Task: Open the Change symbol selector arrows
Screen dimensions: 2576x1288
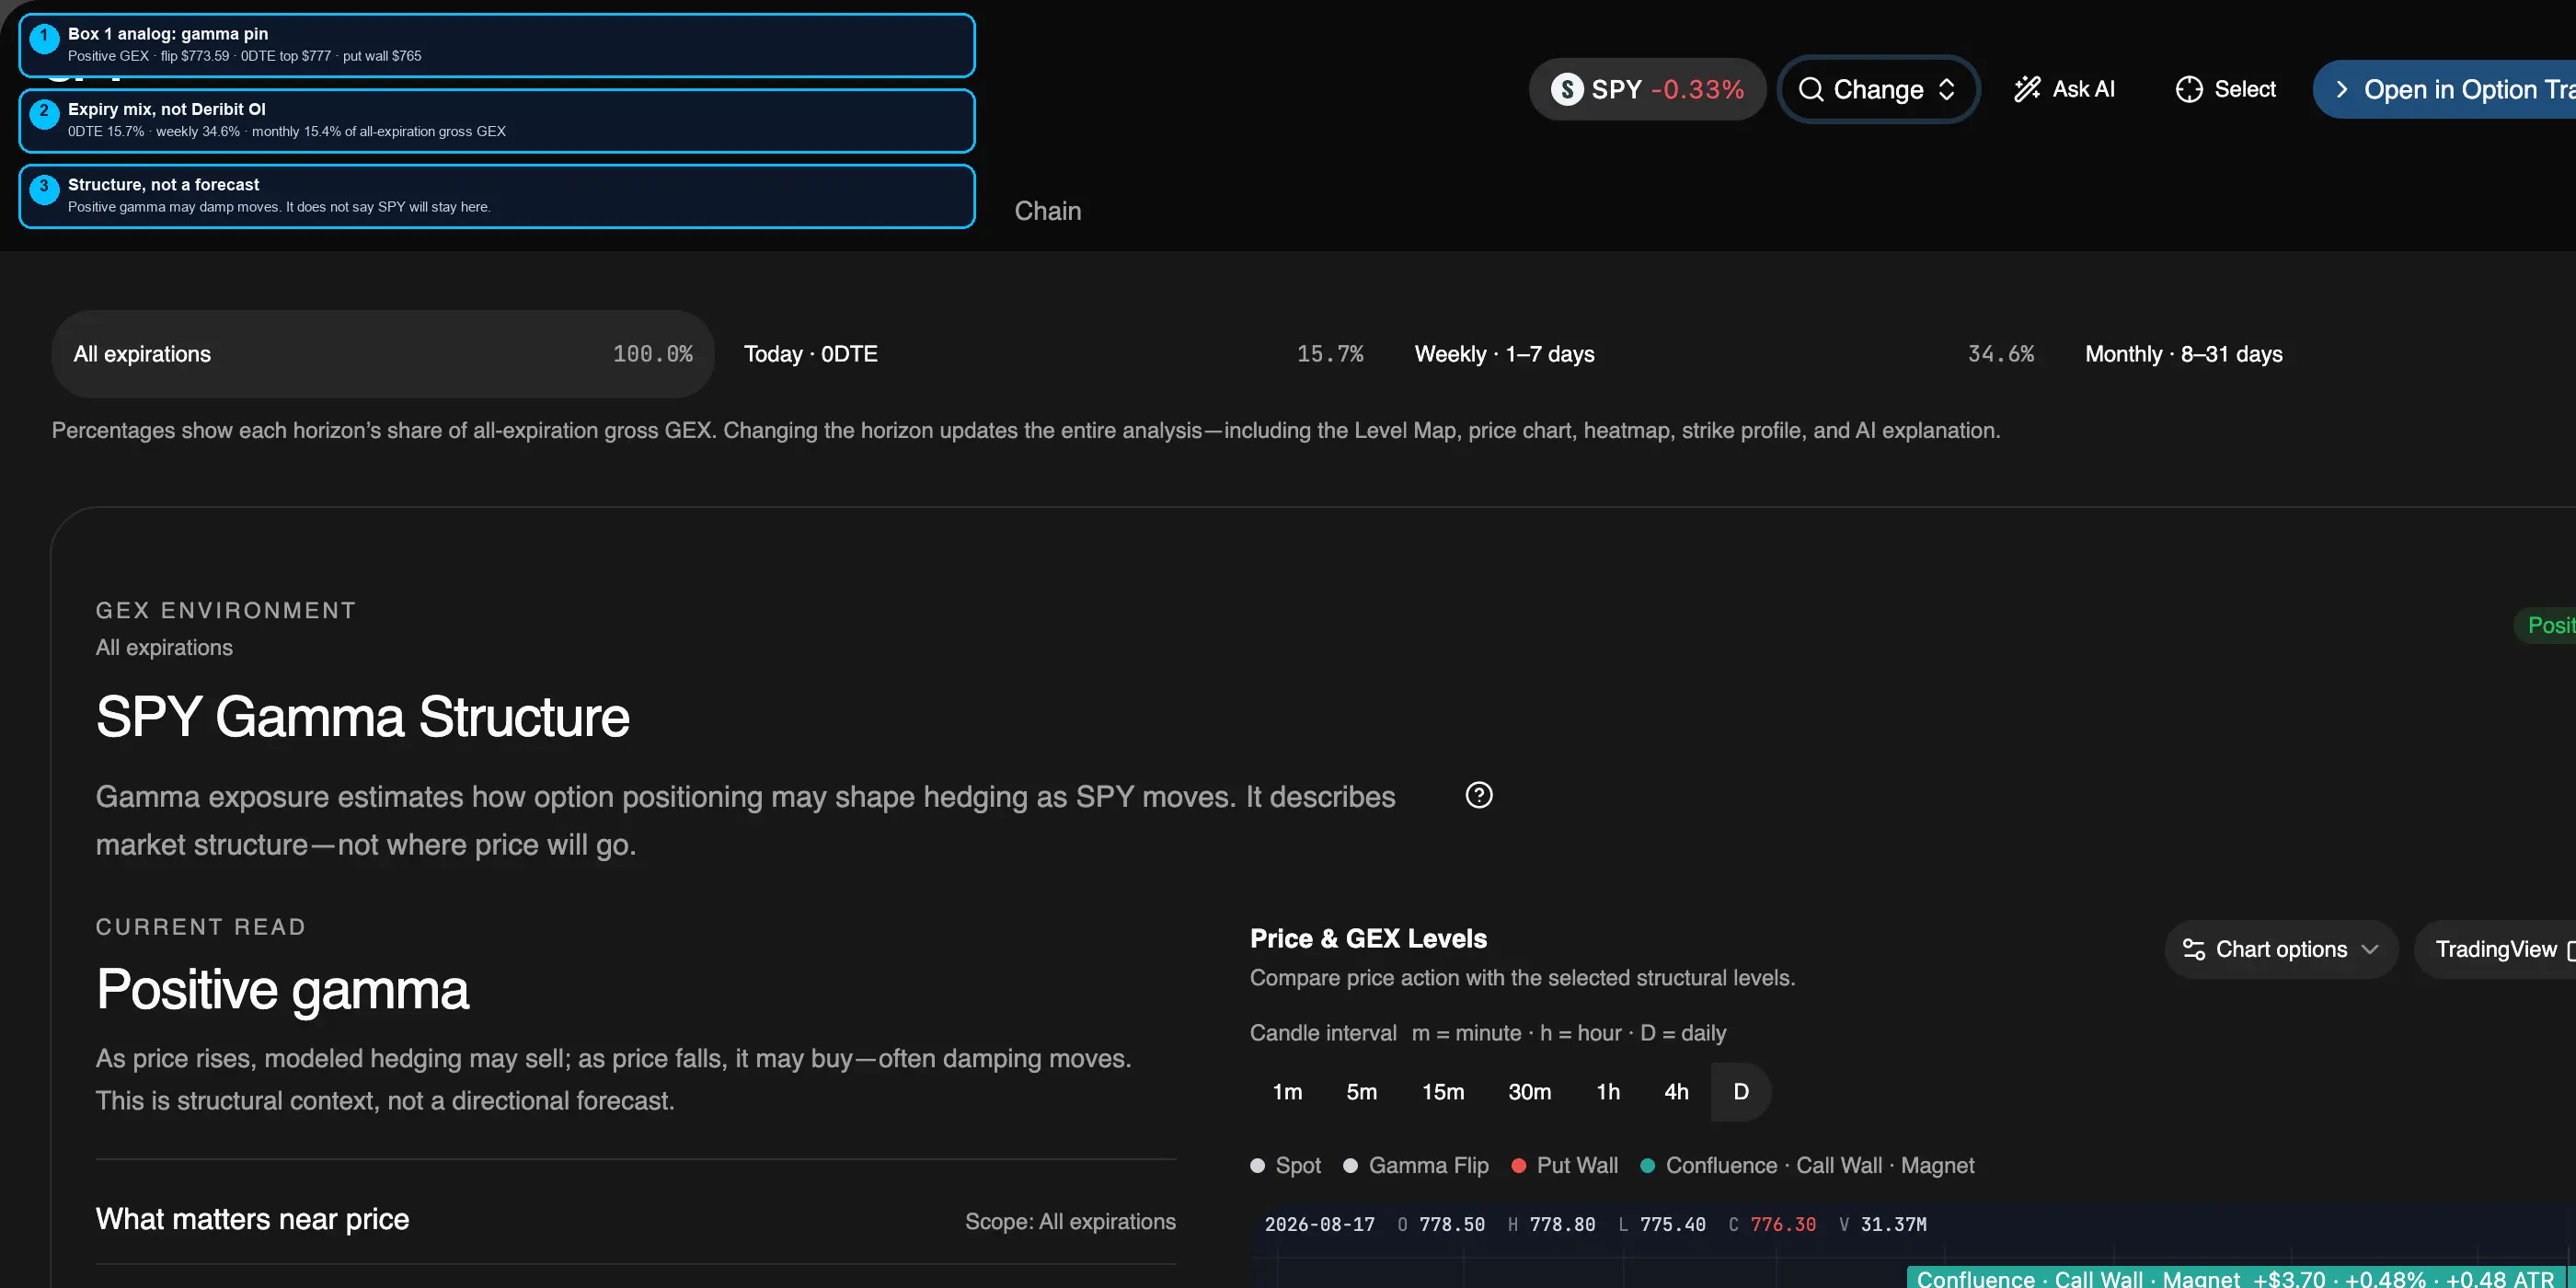Action: tap(1946, 89)
